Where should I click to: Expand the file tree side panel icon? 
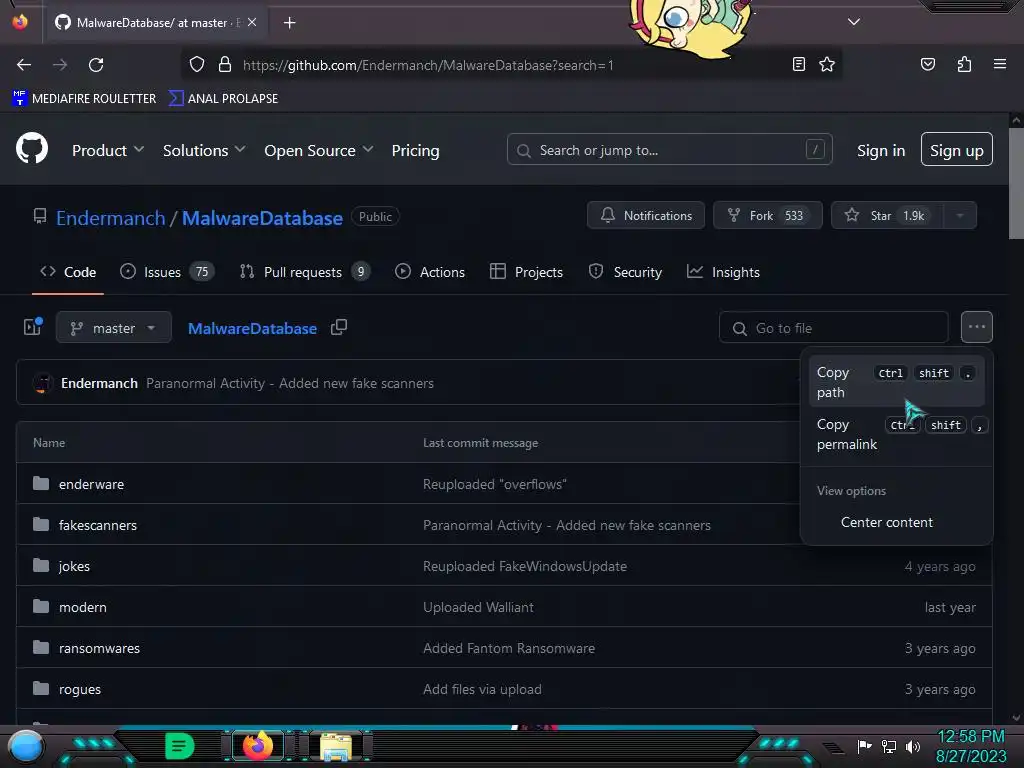(x=33, y=327)
